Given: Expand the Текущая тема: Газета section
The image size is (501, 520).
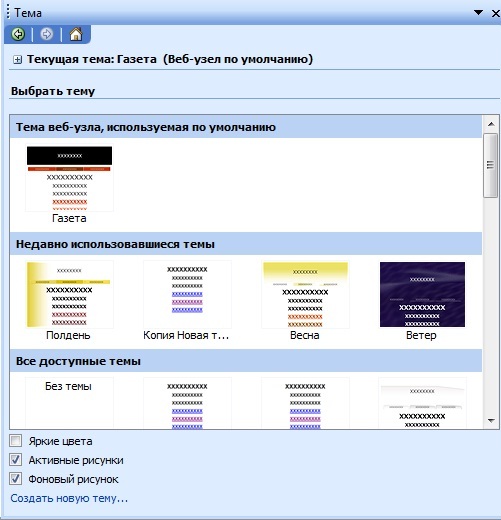Looking at the screenshot, I should point(17,60).
